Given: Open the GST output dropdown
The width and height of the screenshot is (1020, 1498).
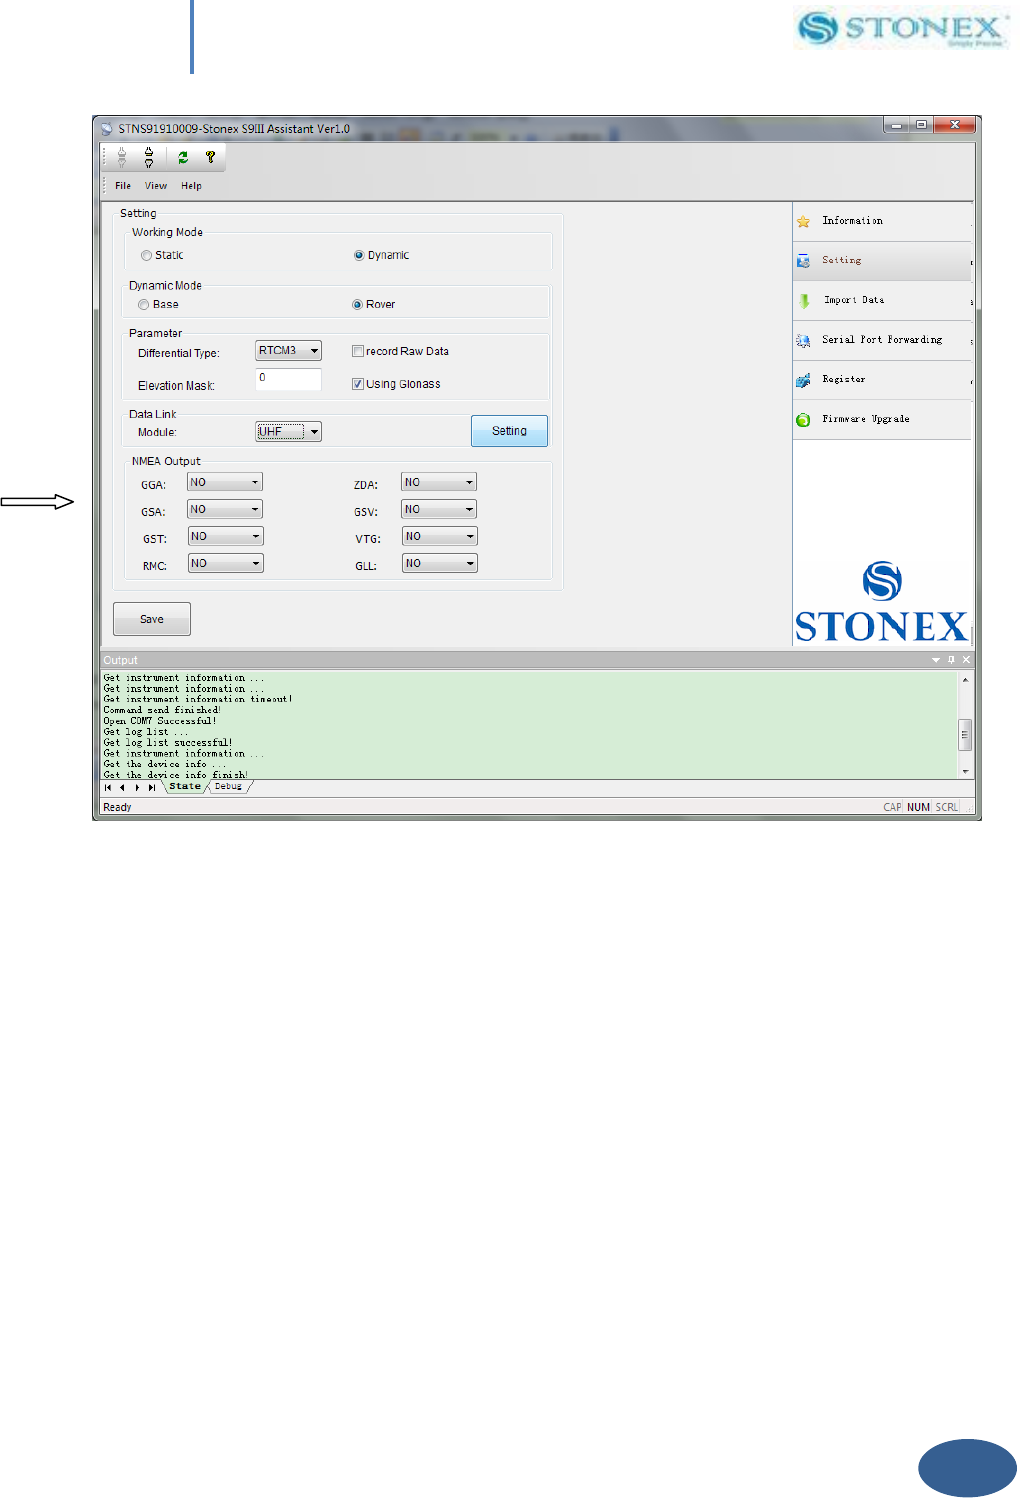Looking at the screenshot, I should (x=226, y=536).
